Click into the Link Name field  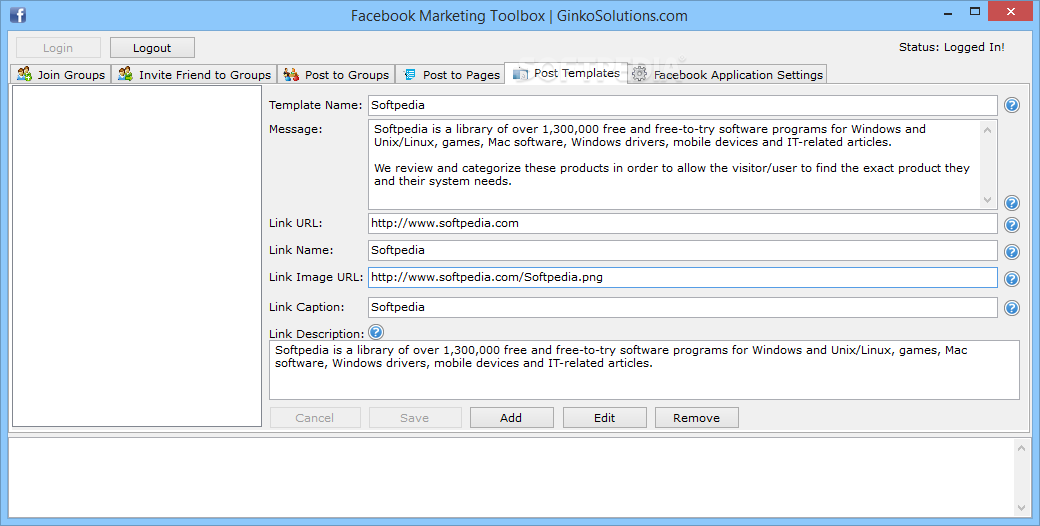coord(682,250)
